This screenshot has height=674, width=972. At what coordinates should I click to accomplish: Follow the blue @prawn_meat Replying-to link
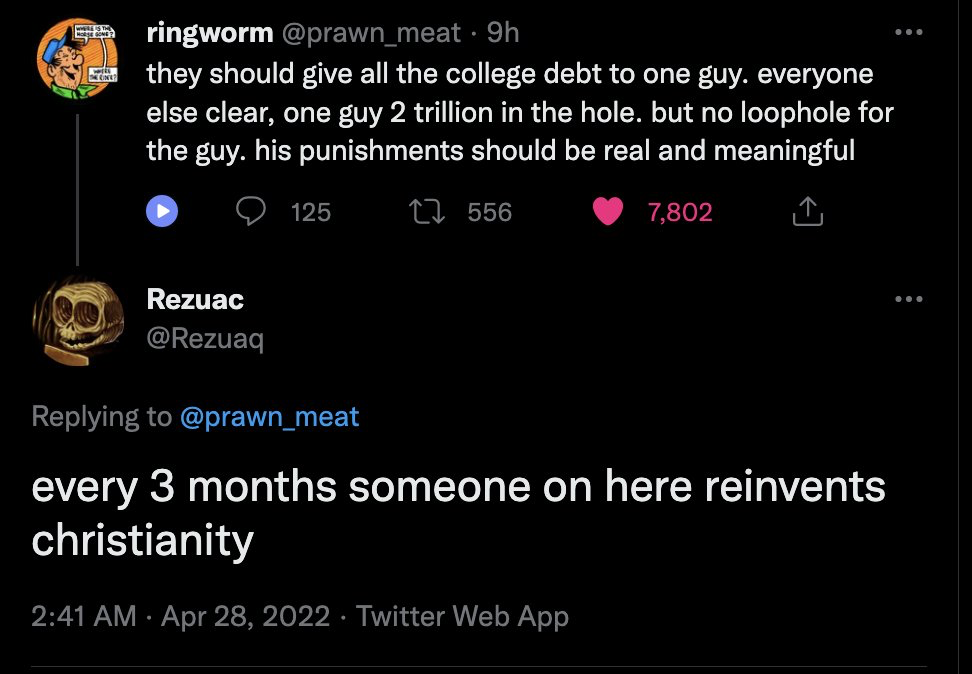point(269,416)
